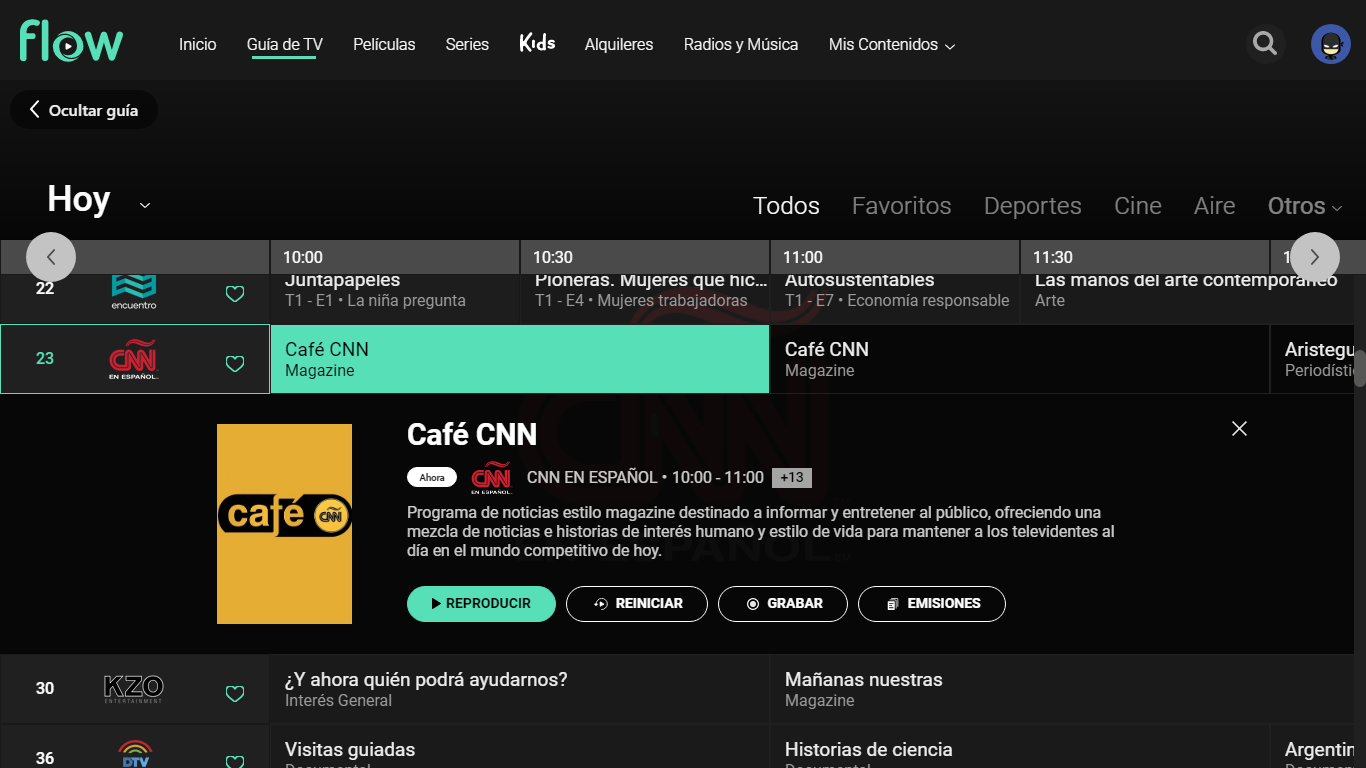Open ¿Y ahora quién podrá ayudarnos? program
This screenshot has height=768, width=1366.
click(x=520, y=689)
